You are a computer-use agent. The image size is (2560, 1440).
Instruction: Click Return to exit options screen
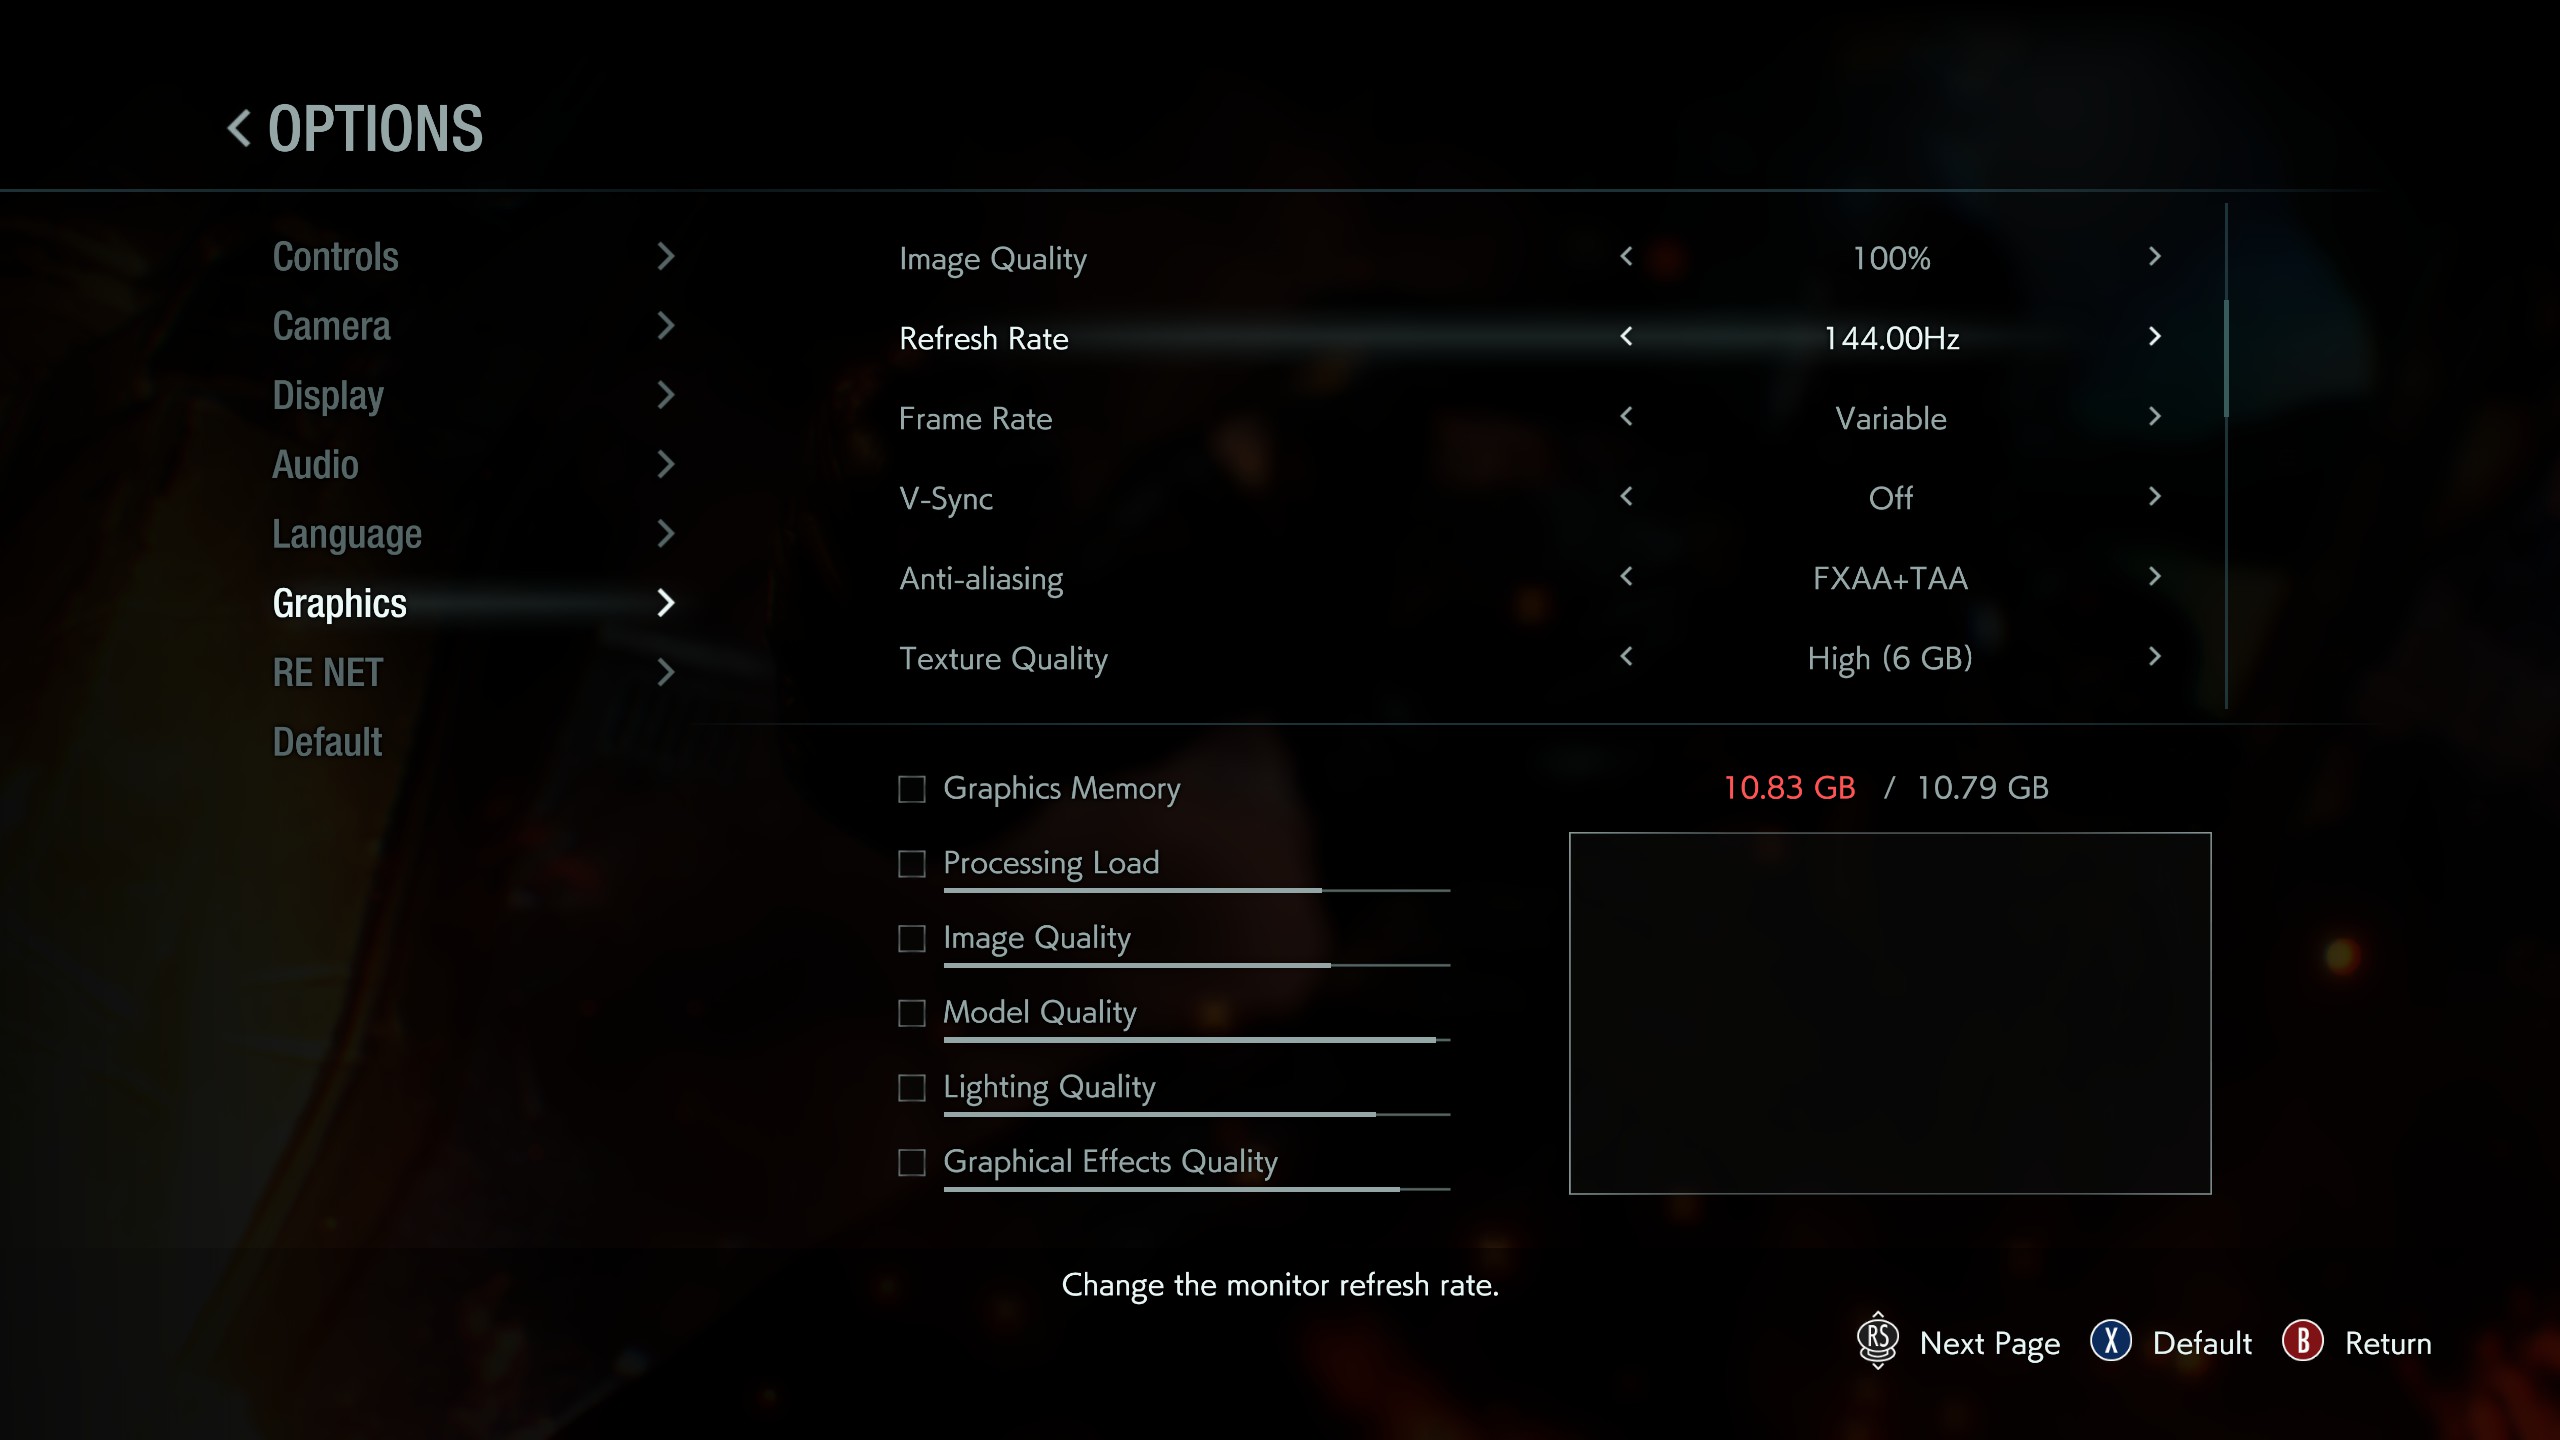point(2388,1343)
